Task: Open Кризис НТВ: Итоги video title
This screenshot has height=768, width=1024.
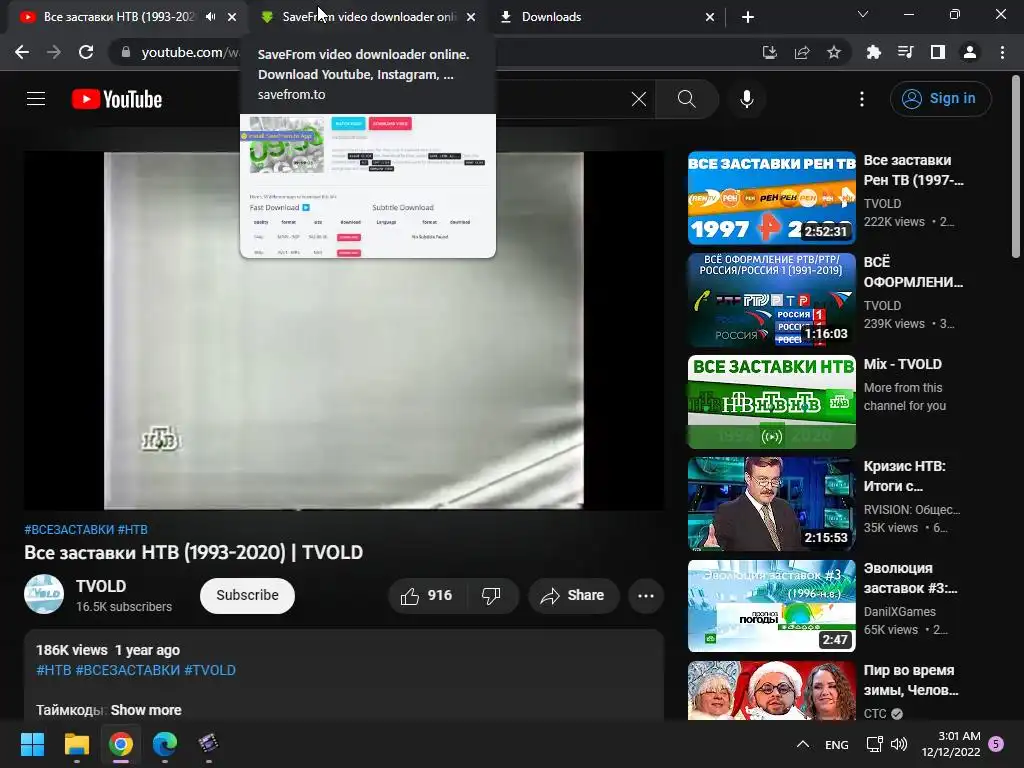Action: [904, 476]
